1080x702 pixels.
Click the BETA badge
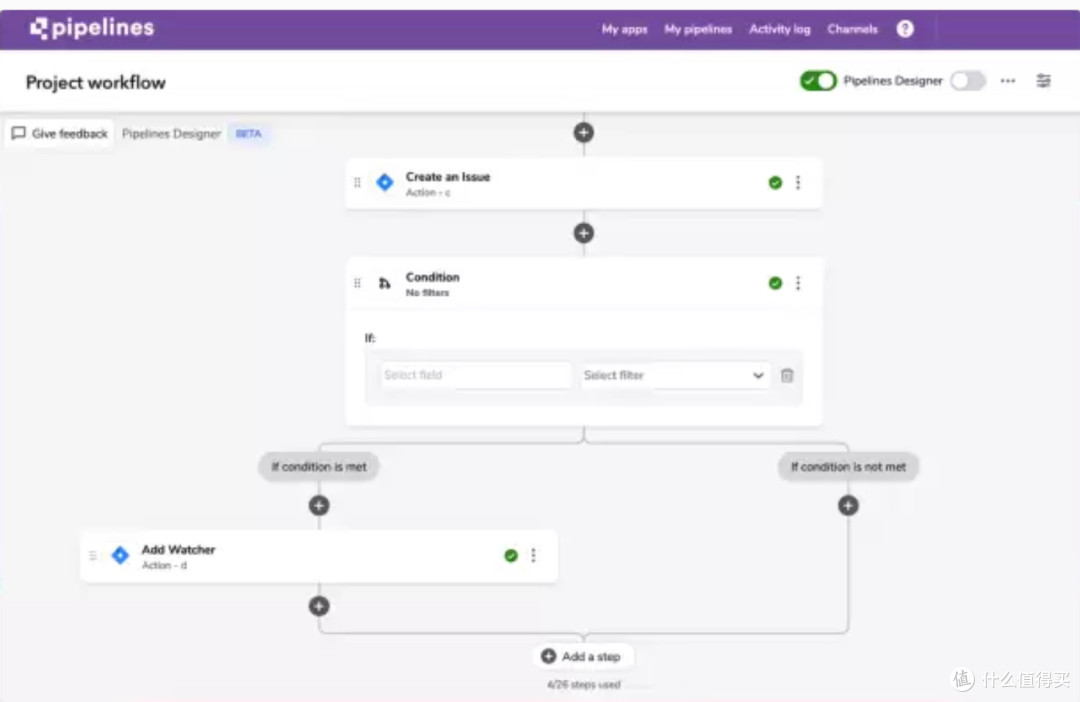pos(249,134)
